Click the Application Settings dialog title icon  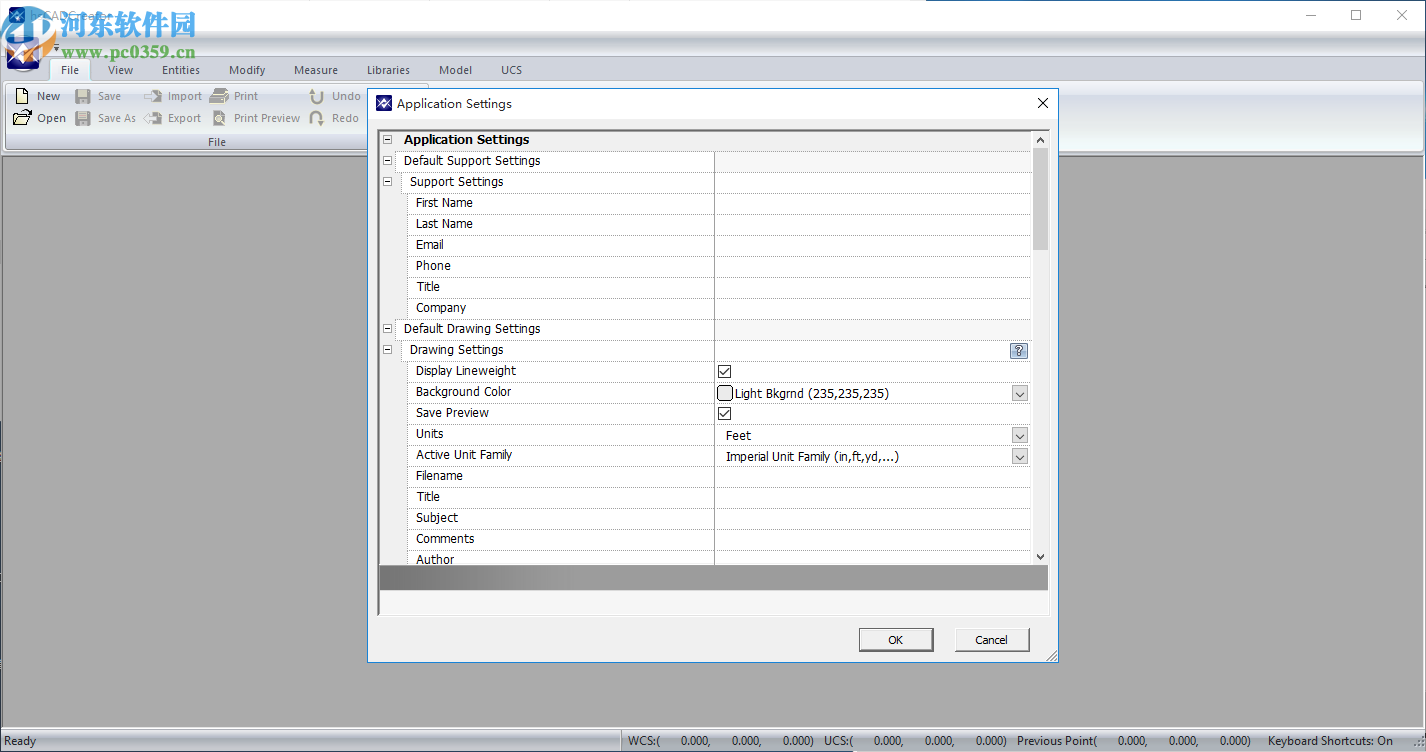click(x=384, y=103)
